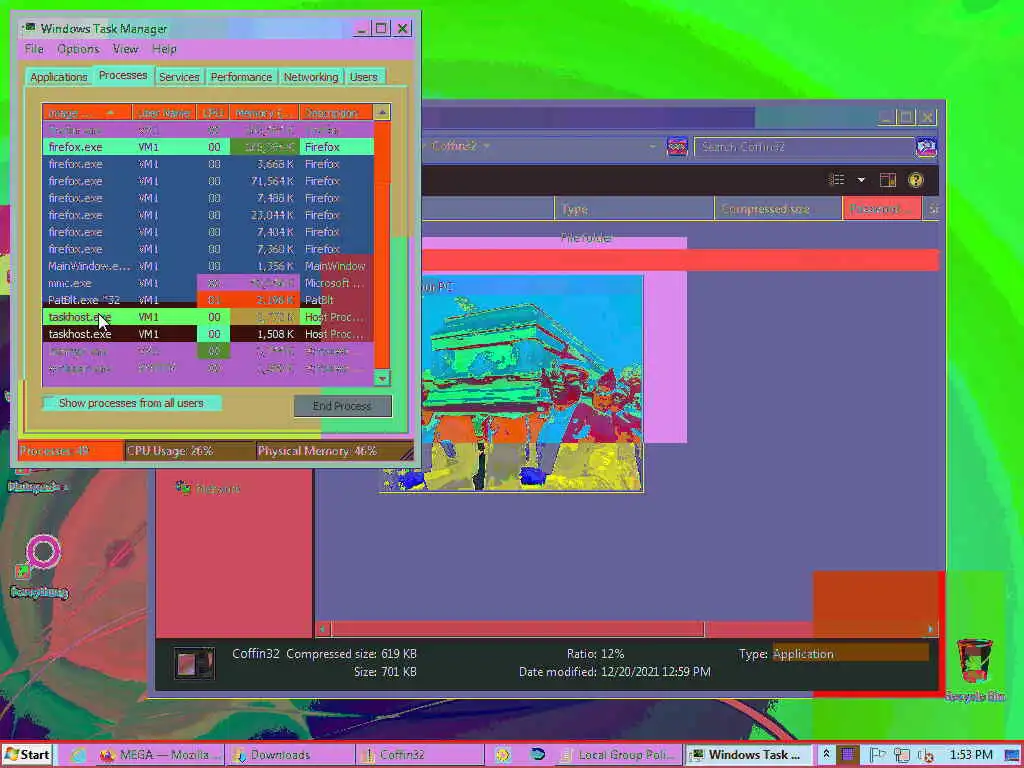1024x768 pixels.
Task: Click the End Process button
Action: (342, 406)
